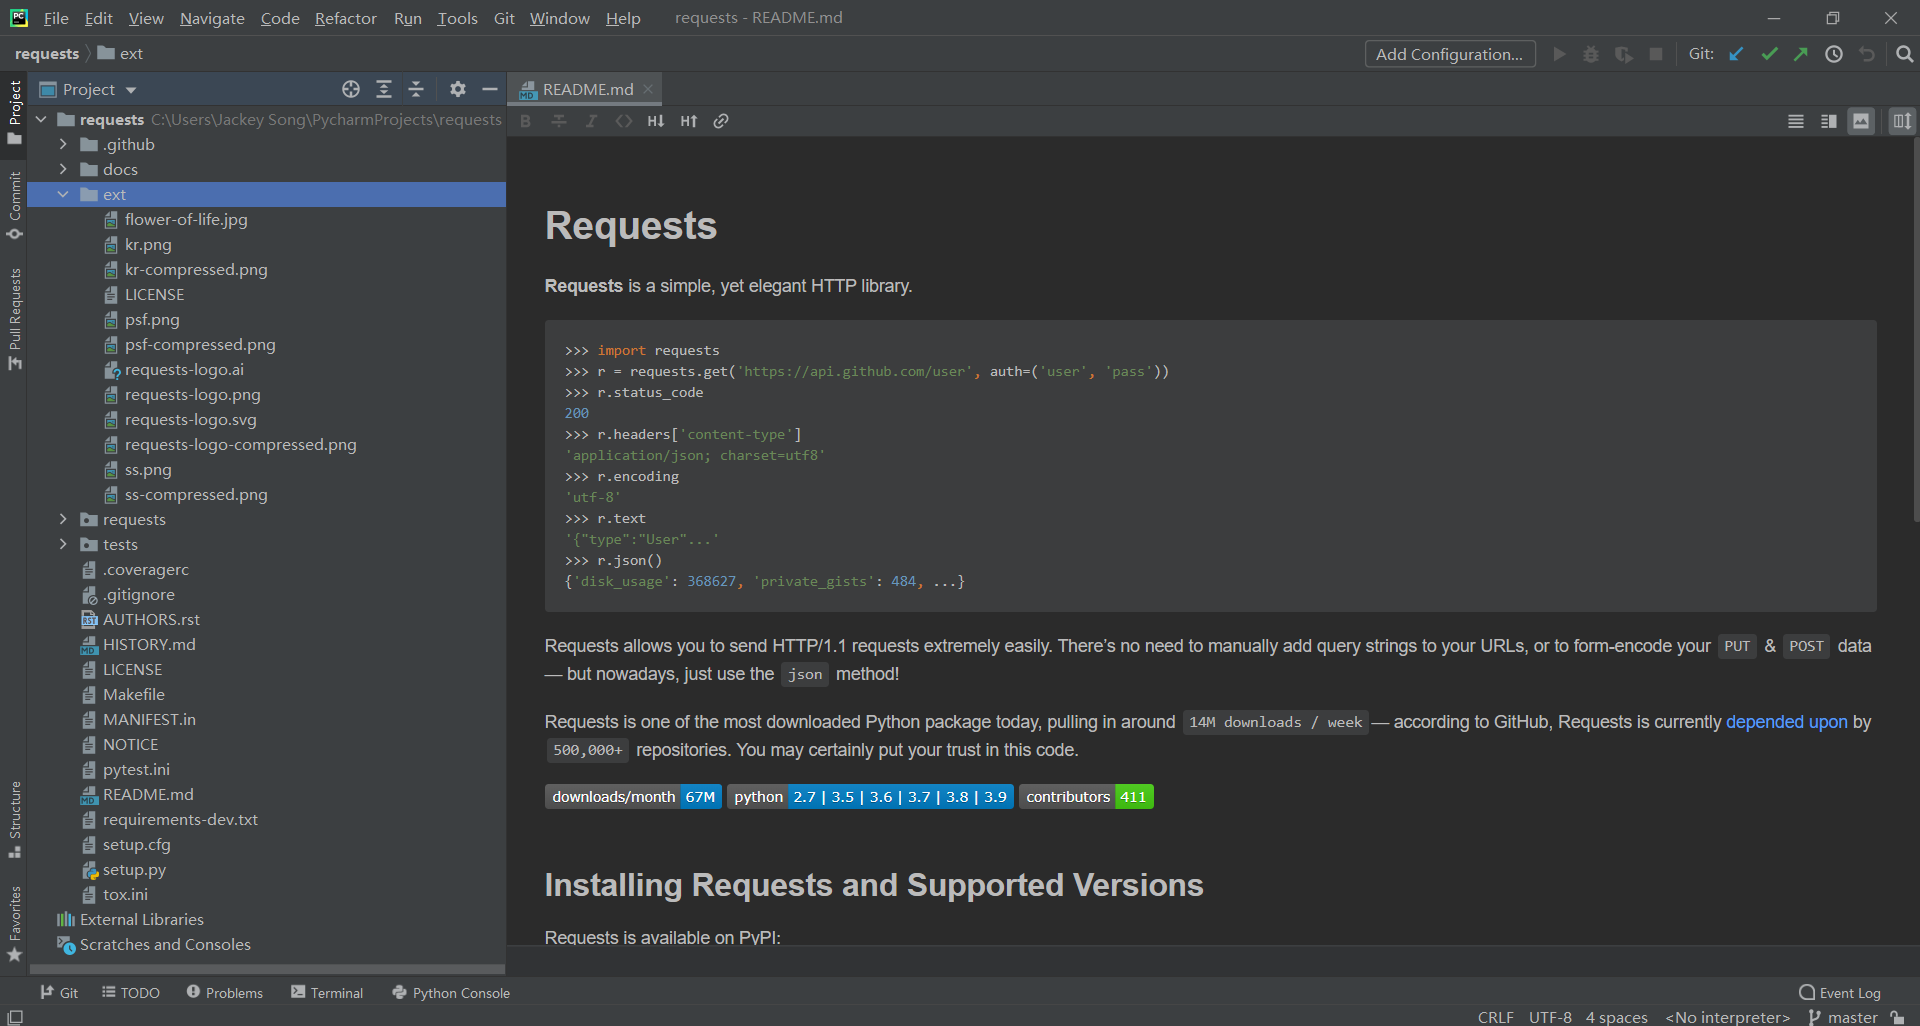Apply inline code formatting

click(x=624, y=121)
